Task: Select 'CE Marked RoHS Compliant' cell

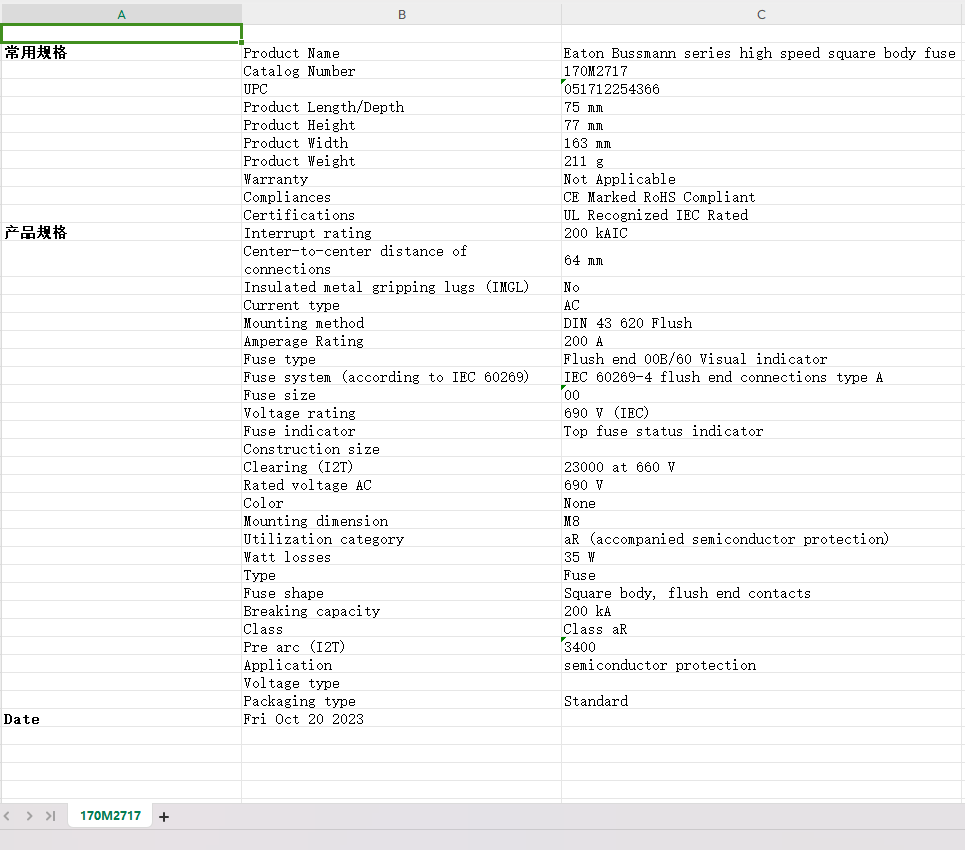Action: coord(762,197)
